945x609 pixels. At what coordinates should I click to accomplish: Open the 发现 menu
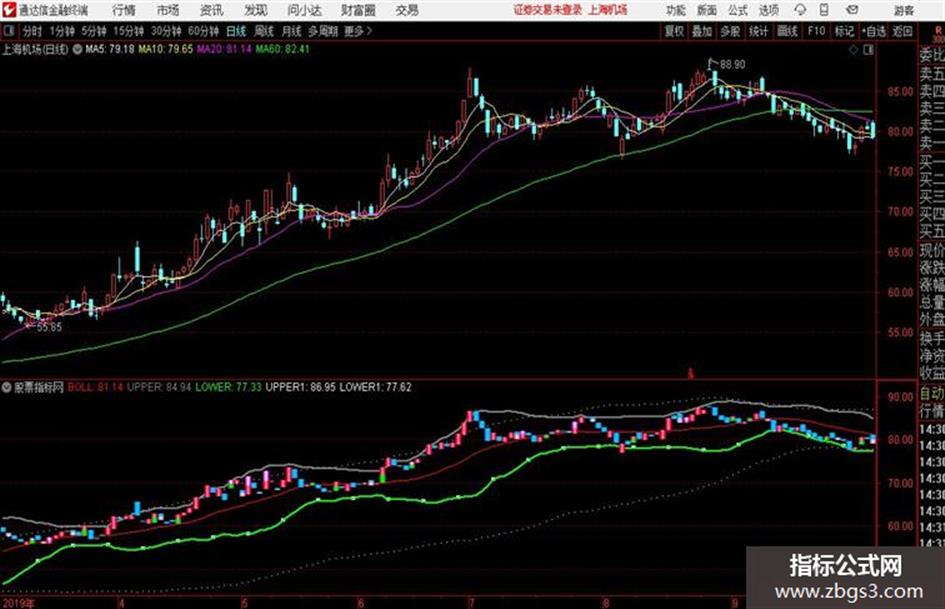click(x=256, y=10)
